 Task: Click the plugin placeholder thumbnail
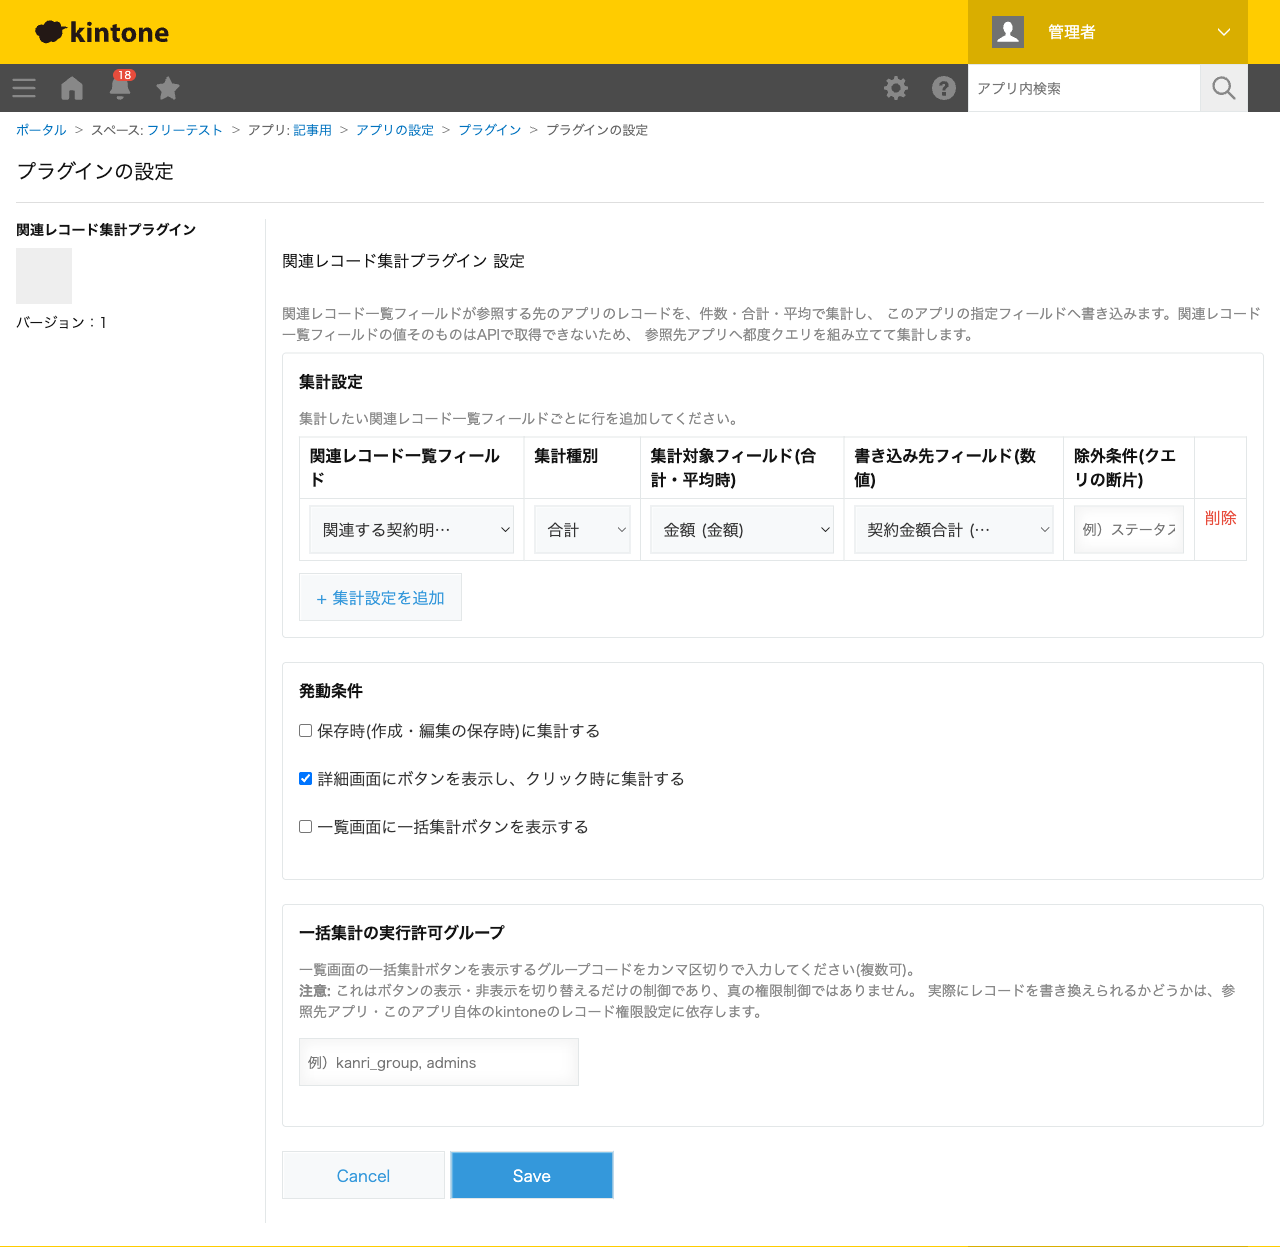pyautogui.click(x=44, y=276)
